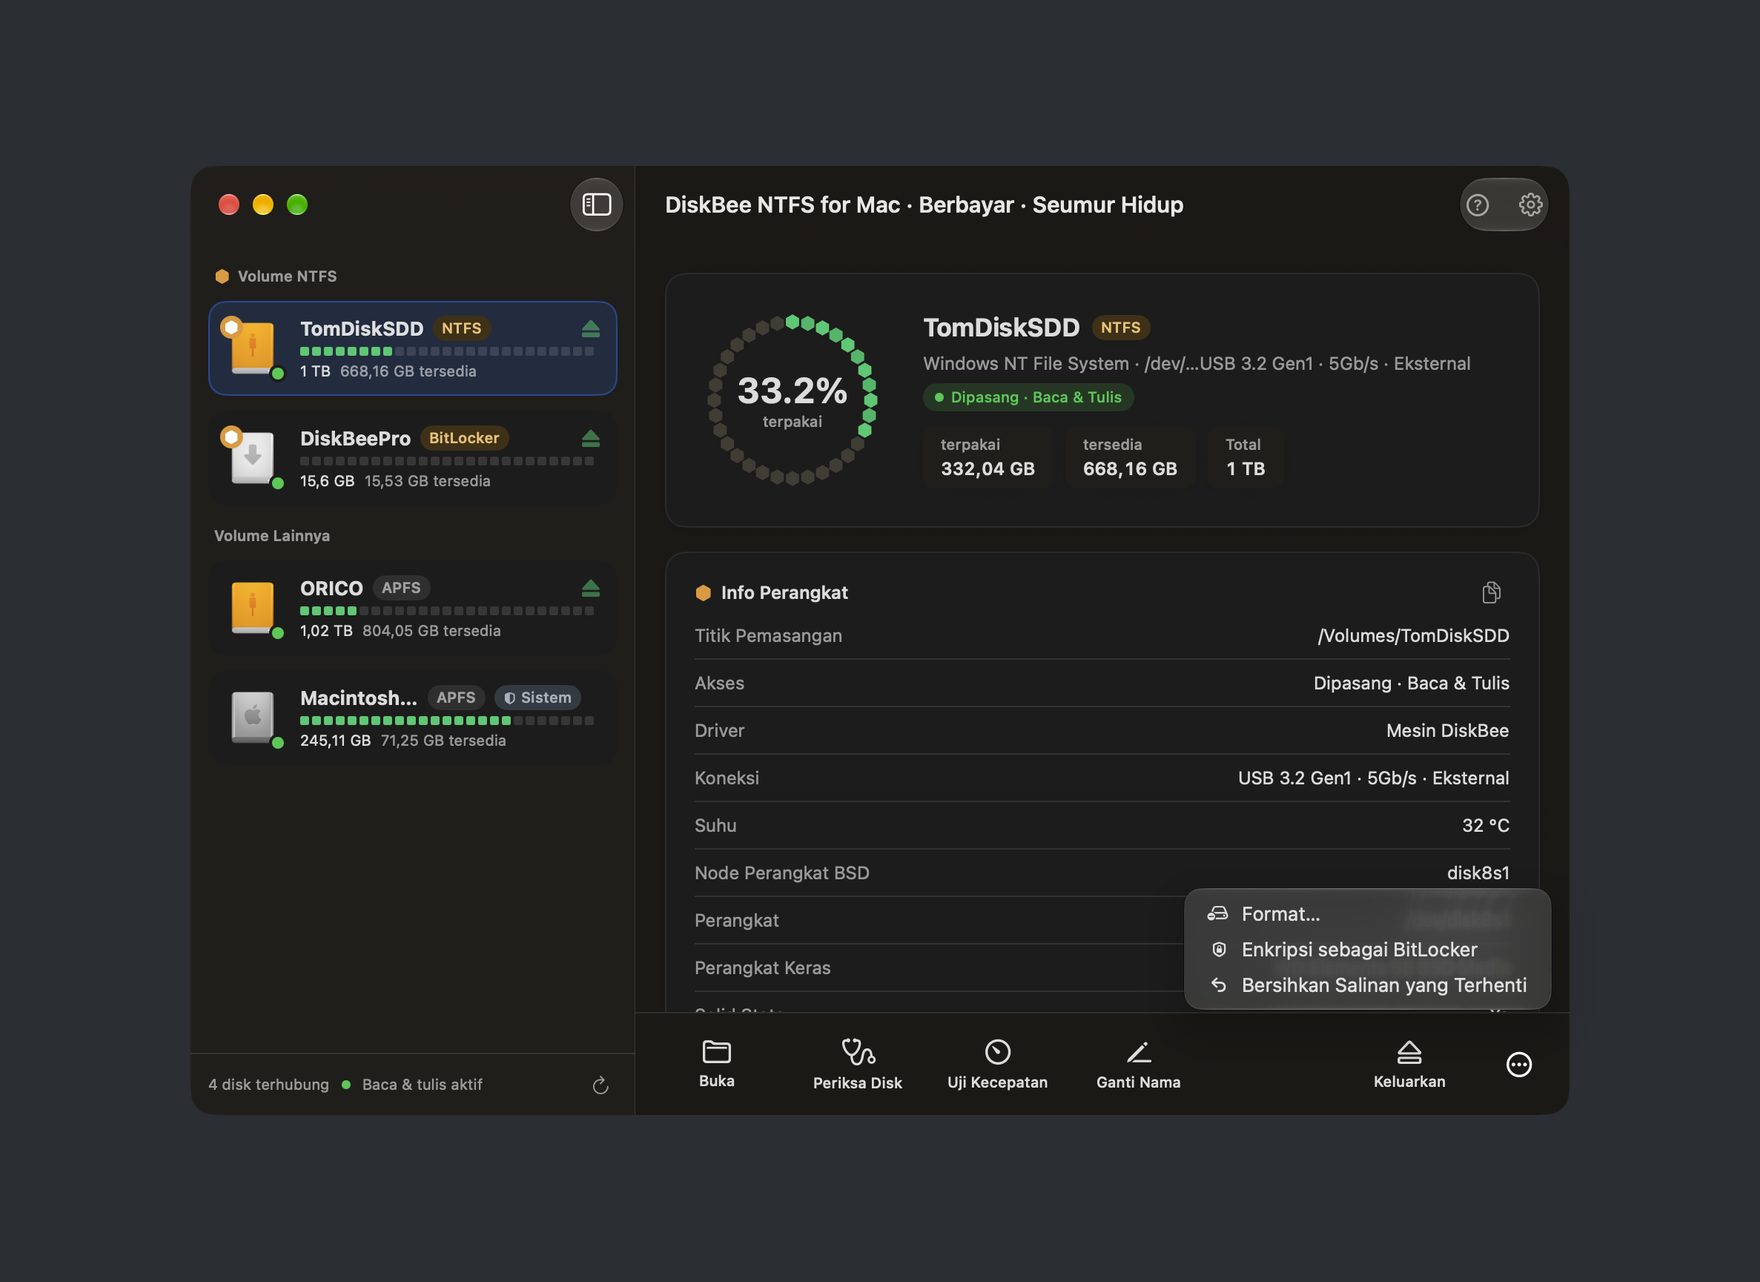Start Uji Kecepatan speed test
Screen dimensions: 1760x1282
[997, 1064]
